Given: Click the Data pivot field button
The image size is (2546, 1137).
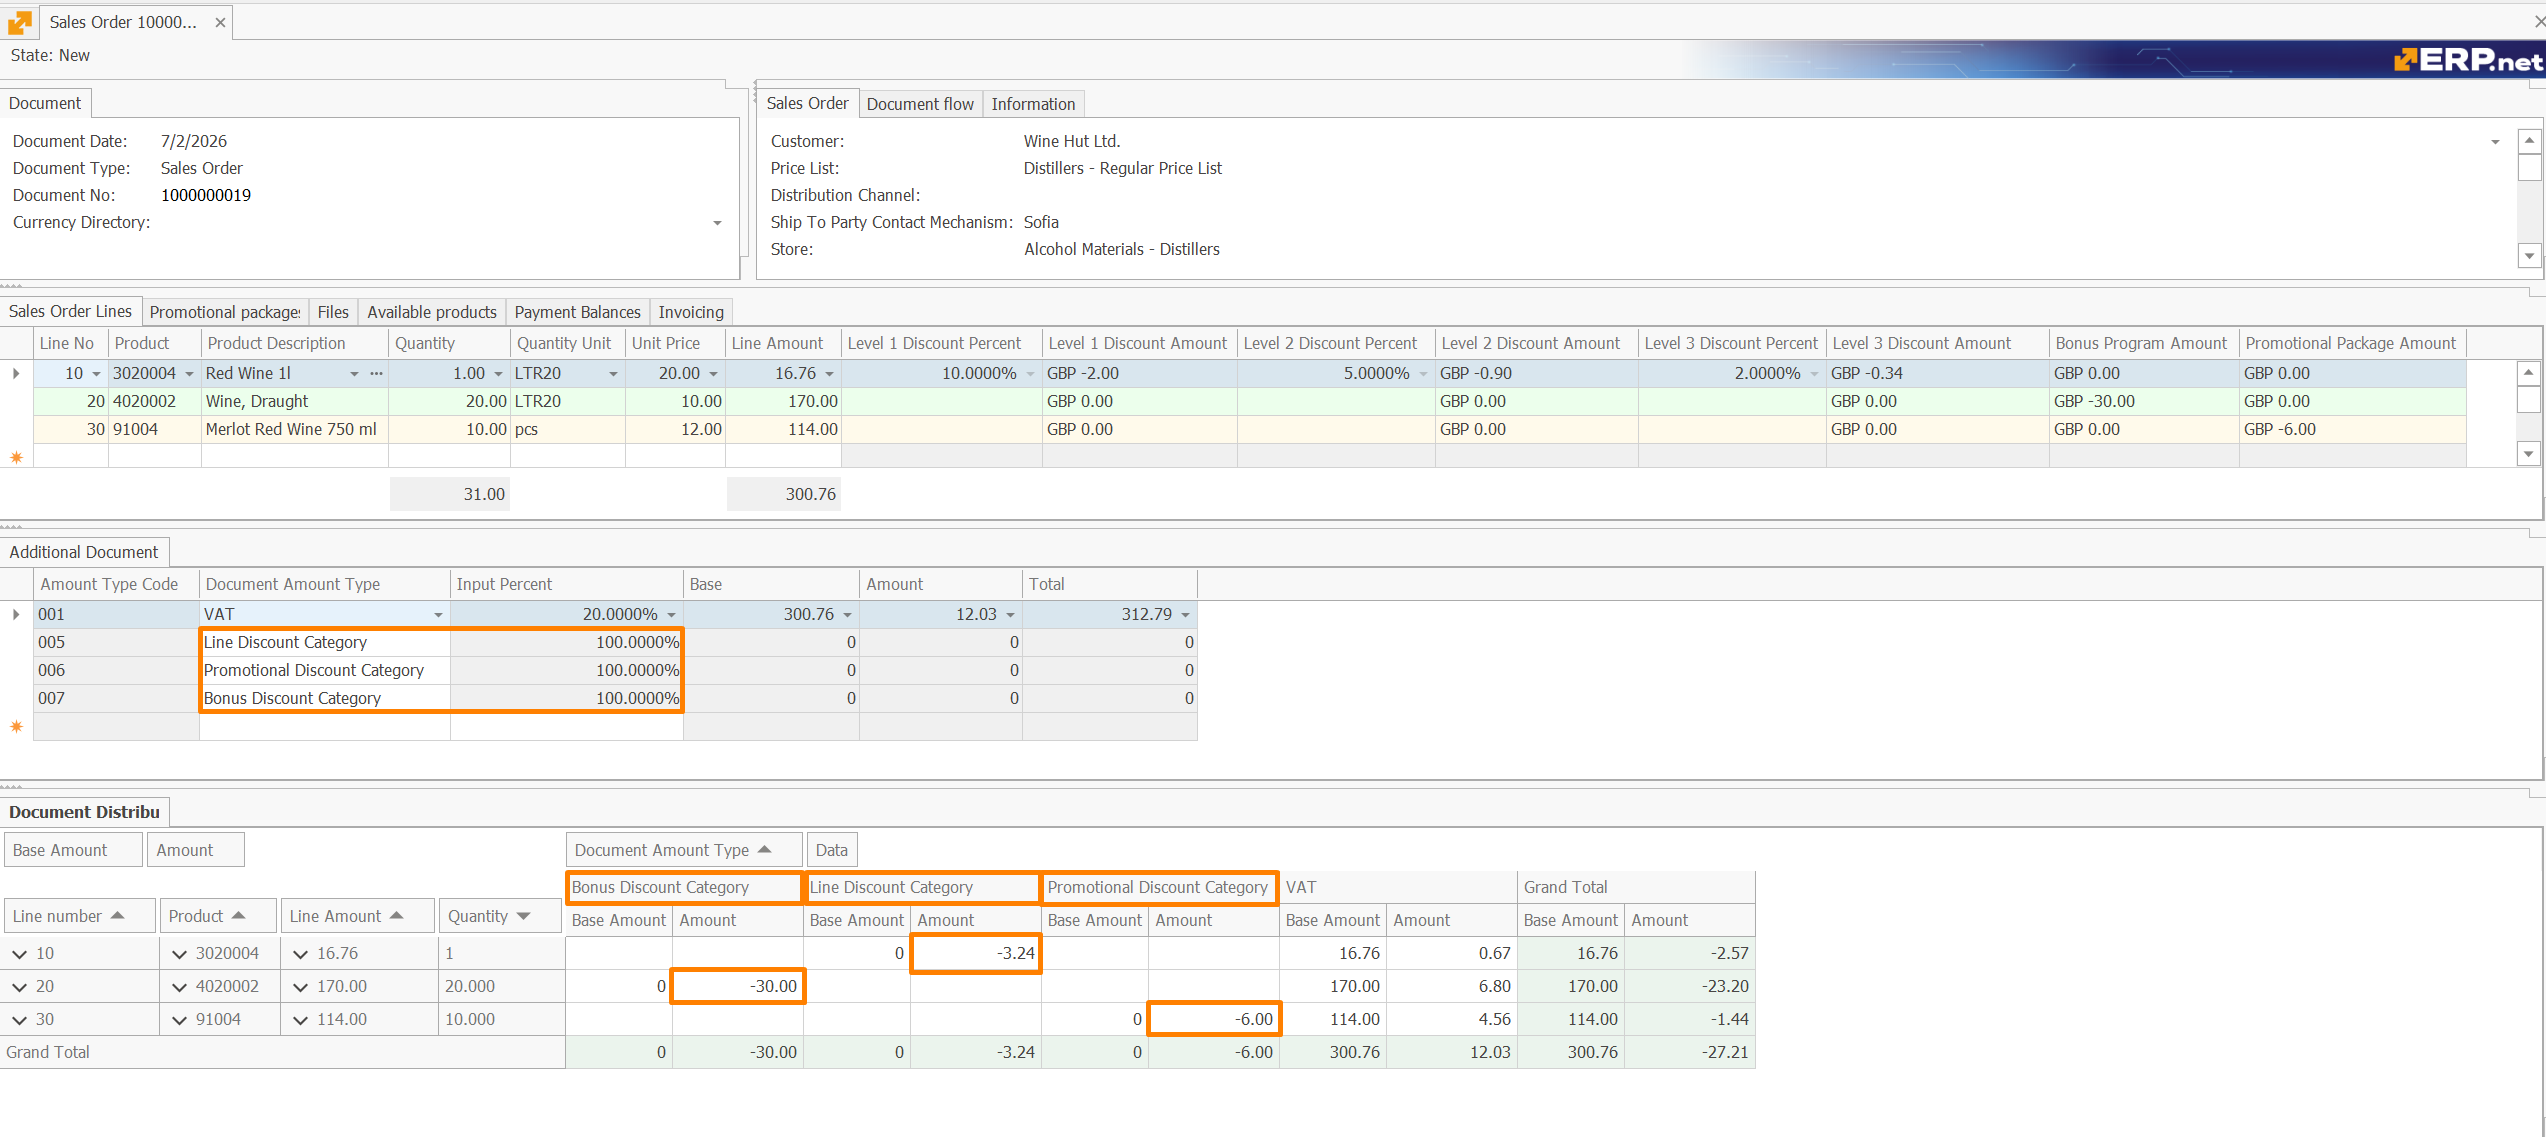Looking at the screenshot, I should pos(832,850).
